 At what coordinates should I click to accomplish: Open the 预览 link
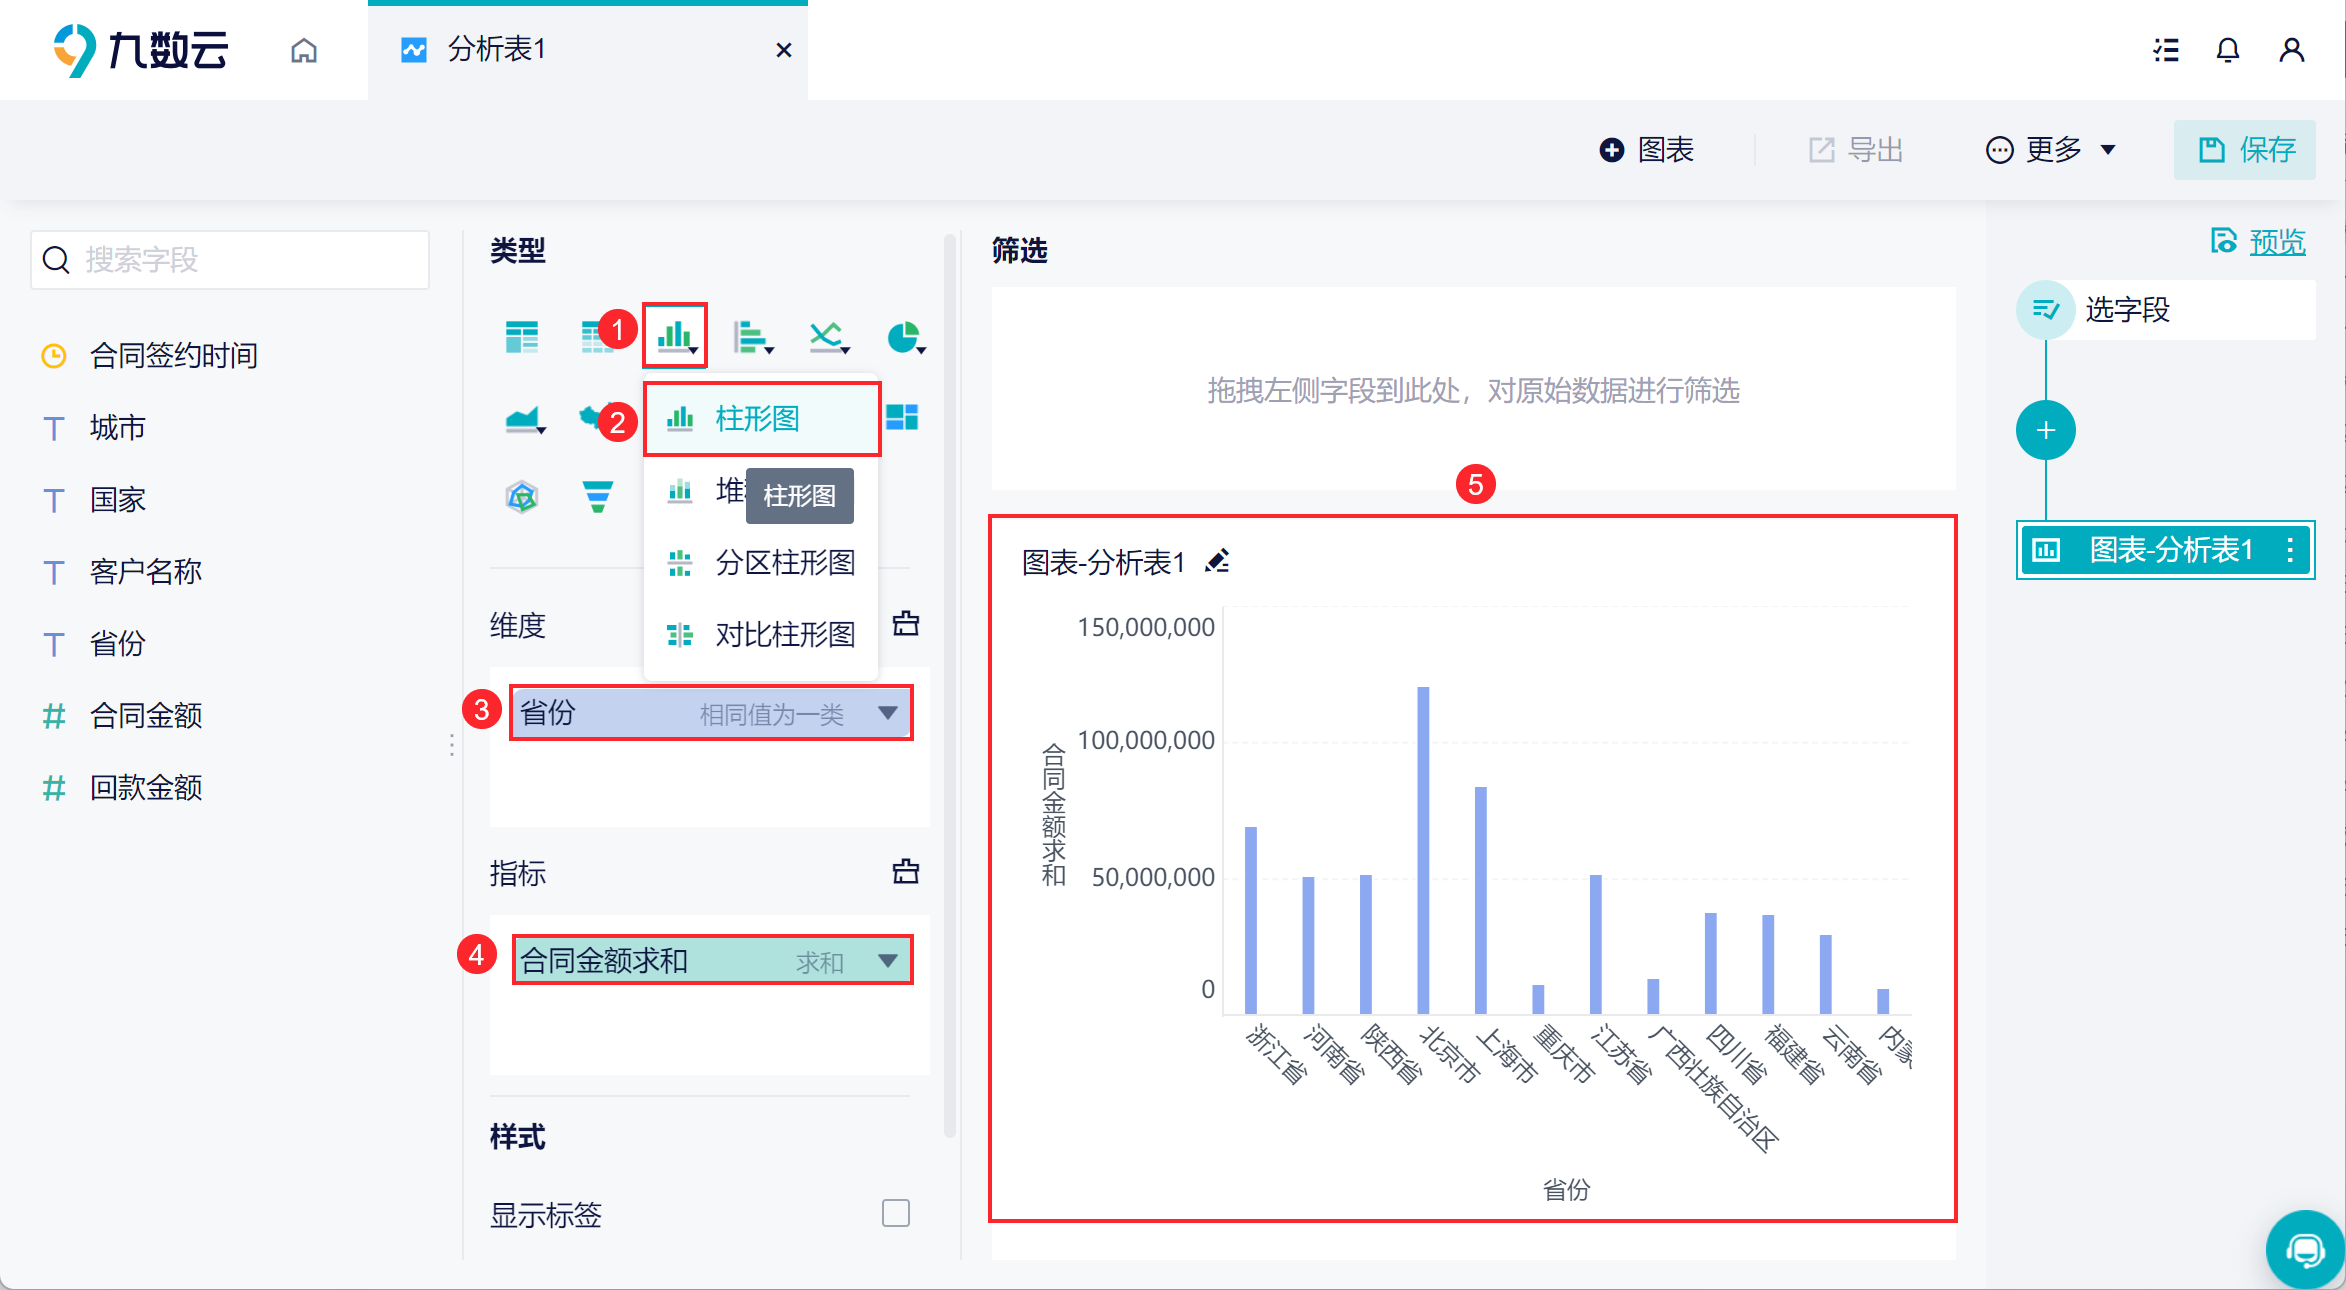pyautogui.click(x=2276, y=241)
